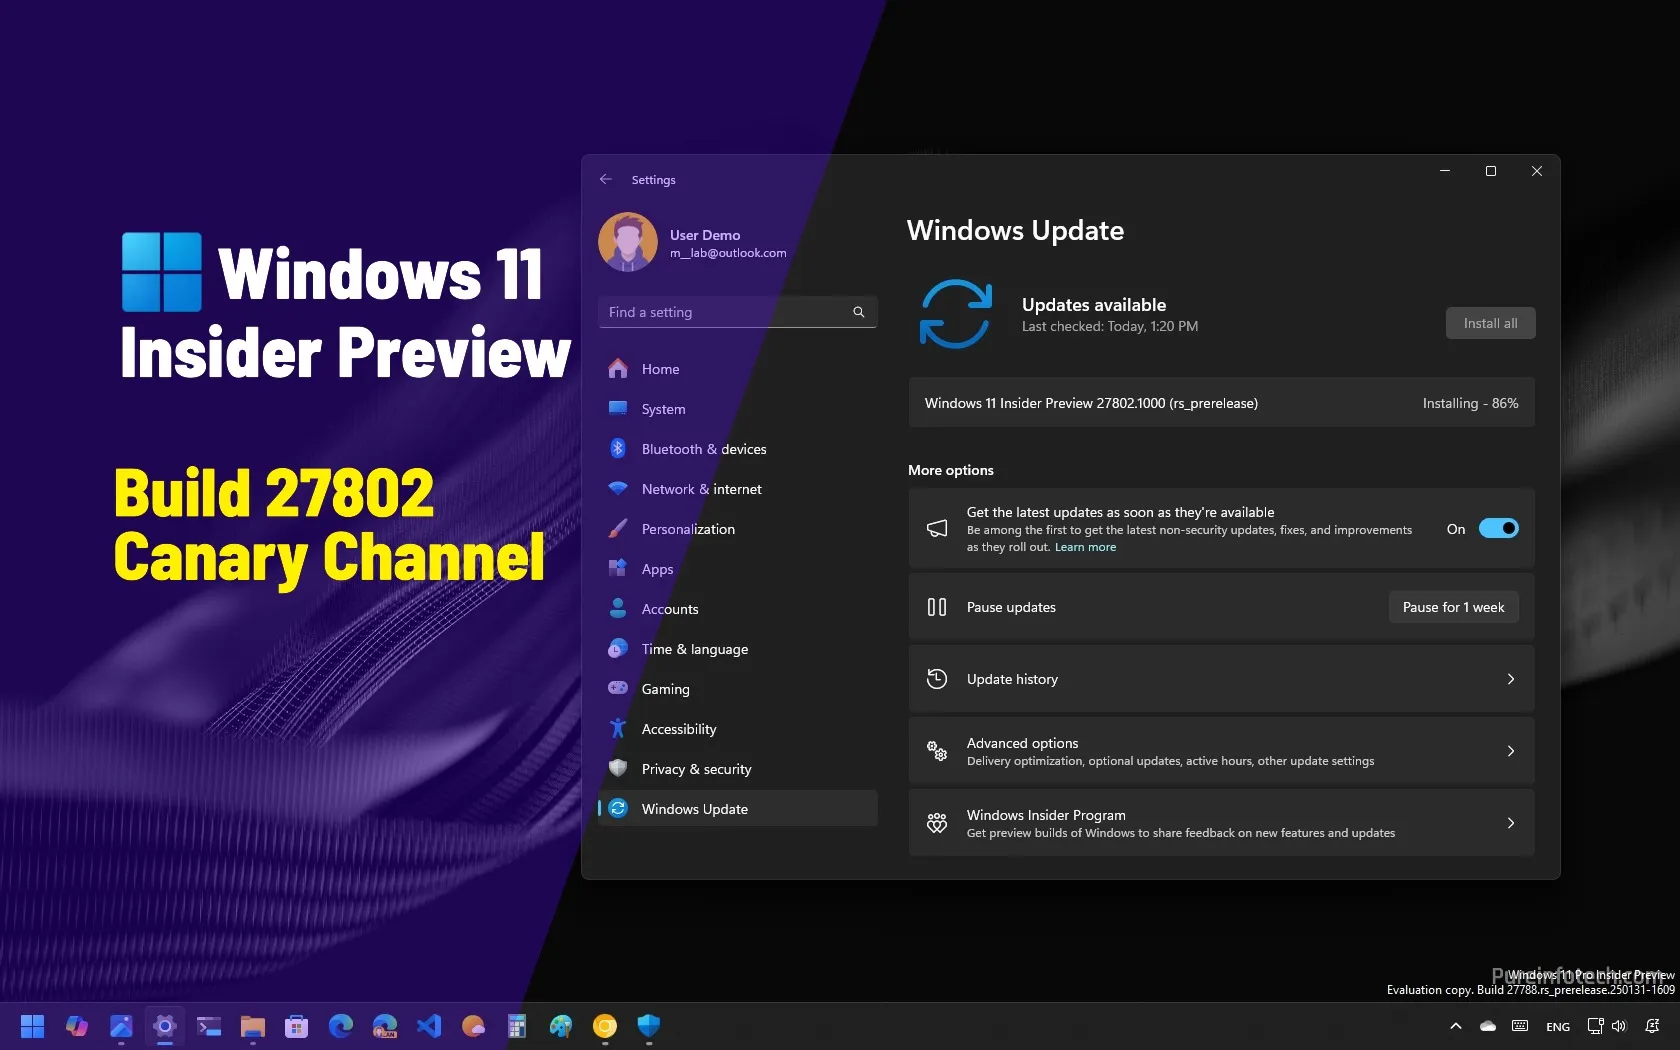Select Accounts in the Settings sidebar

[x=670, y=609]
